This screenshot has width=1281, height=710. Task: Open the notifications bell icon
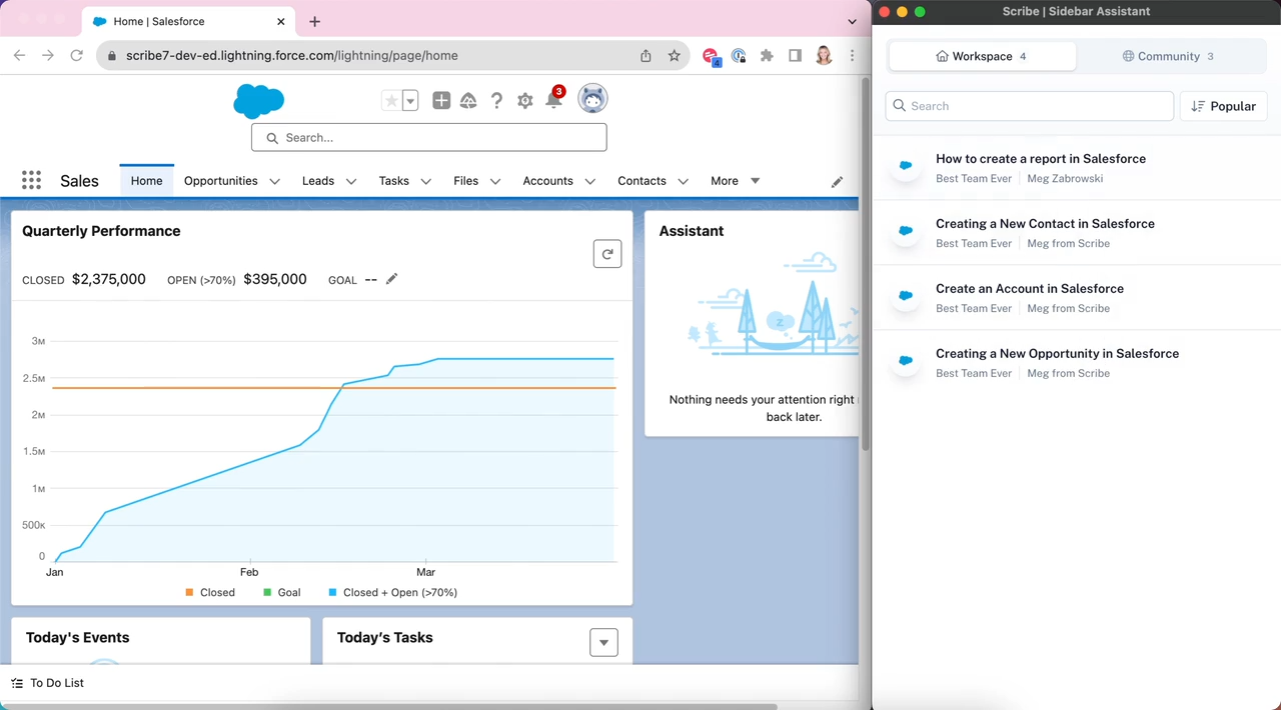click(x=554, y=99)
